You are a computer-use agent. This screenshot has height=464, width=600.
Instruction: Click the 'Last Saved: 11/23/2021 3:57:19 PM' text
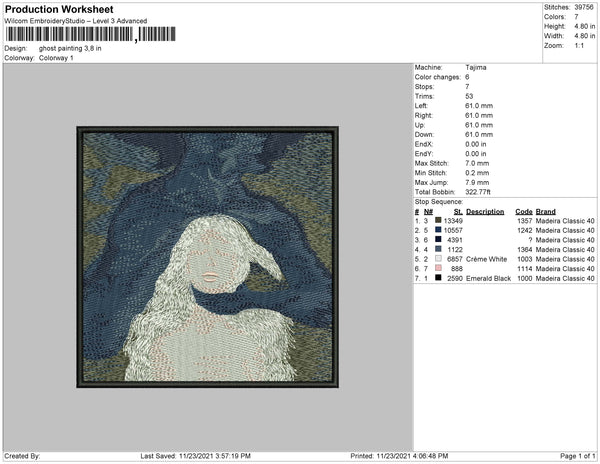196,456
